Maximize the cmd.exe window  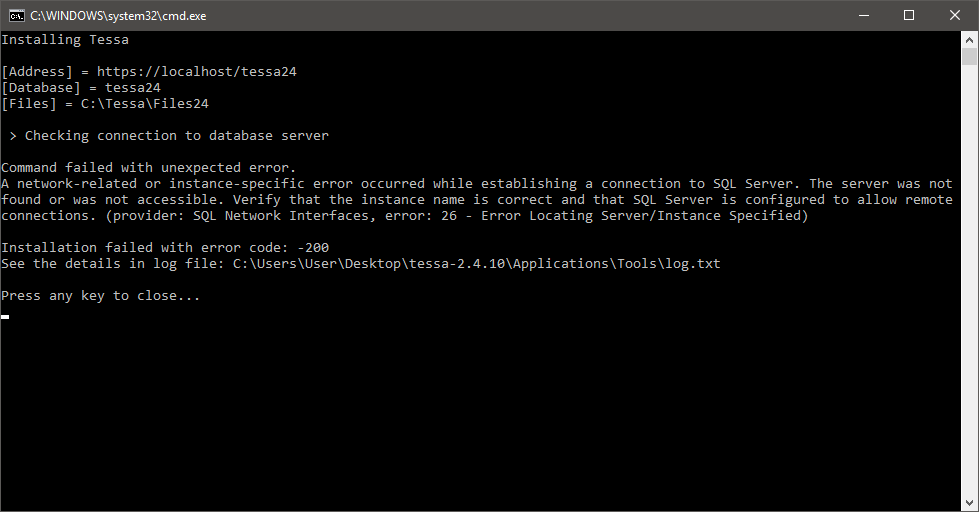(909, 16)
